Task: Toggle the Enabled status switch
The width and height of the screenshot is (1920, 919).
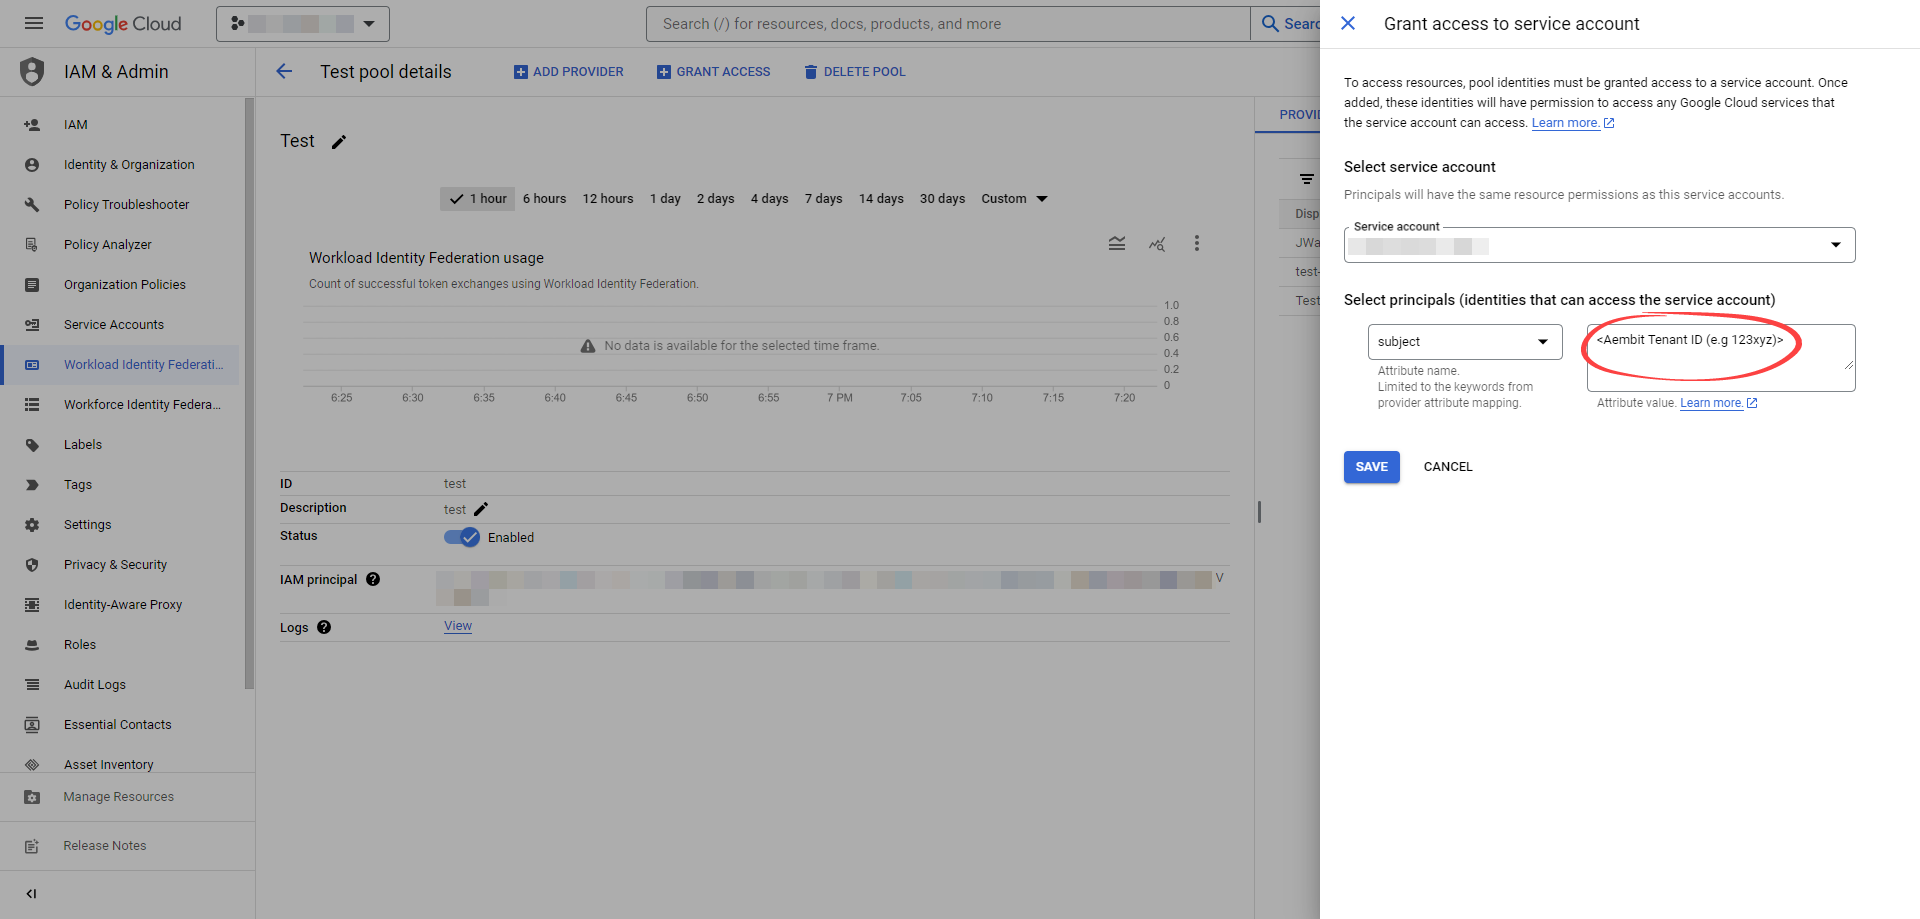Action: [x=462, y=537]
